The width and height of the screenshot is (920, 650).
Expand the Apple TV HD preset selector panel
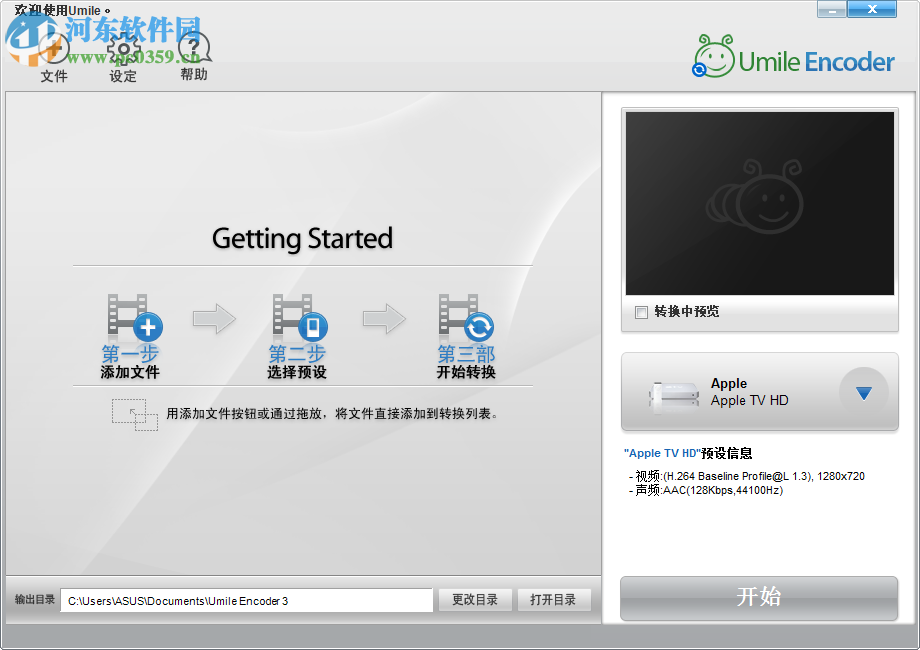click(760, 390)
